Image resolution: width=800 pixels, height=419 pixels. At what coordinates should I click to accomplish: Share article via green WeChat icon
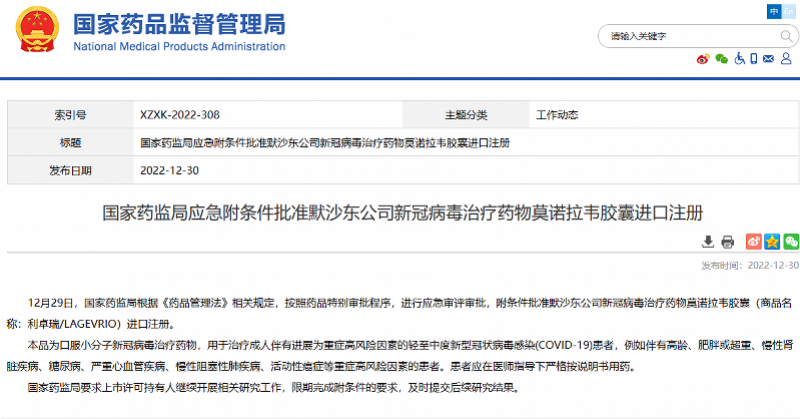[x=791, y=241]
